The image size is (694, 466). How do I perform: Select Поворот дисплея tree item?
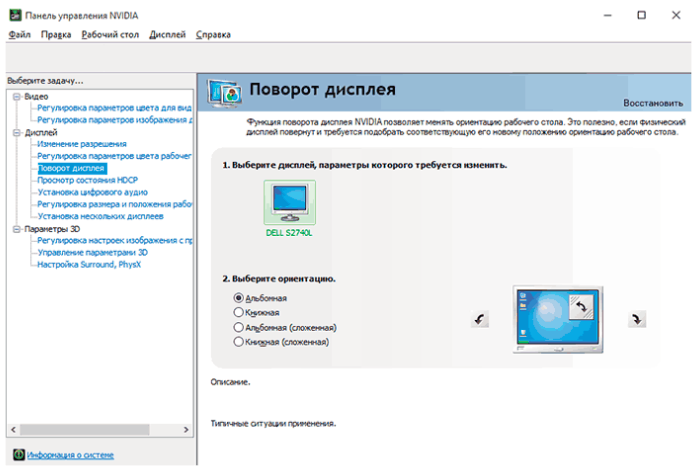point(72,168)
